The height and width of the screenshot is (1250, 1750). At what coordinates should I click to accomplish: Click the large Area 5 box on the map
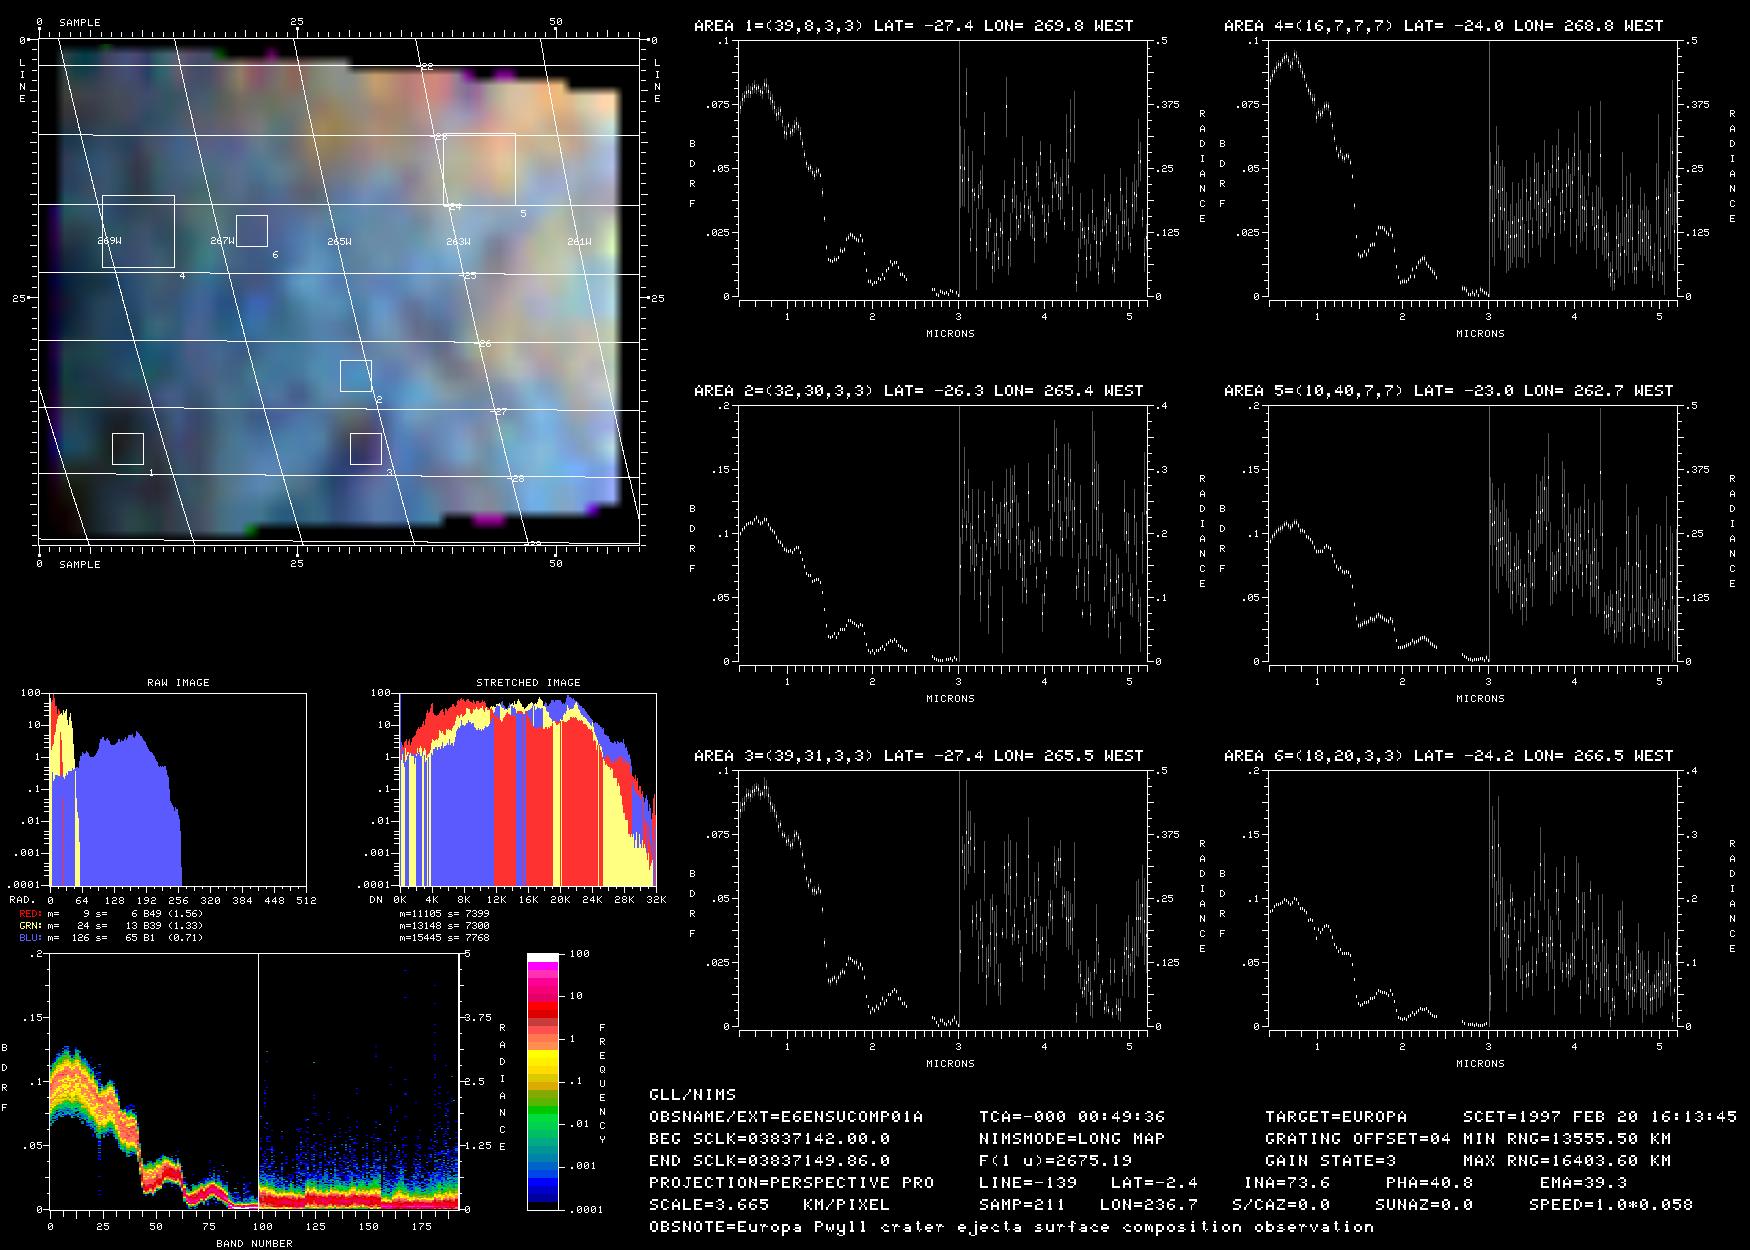coord(480,169)
